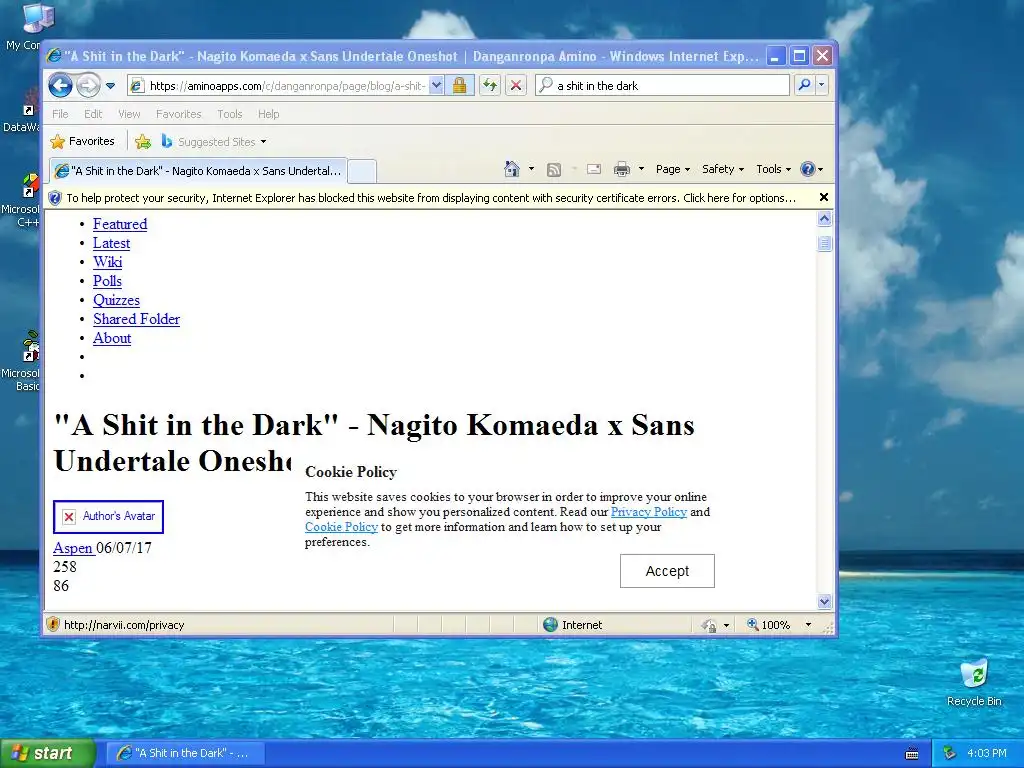Open the Privacy Policy link
Viewport: 1024px width, 768px height.
(648, 512)
